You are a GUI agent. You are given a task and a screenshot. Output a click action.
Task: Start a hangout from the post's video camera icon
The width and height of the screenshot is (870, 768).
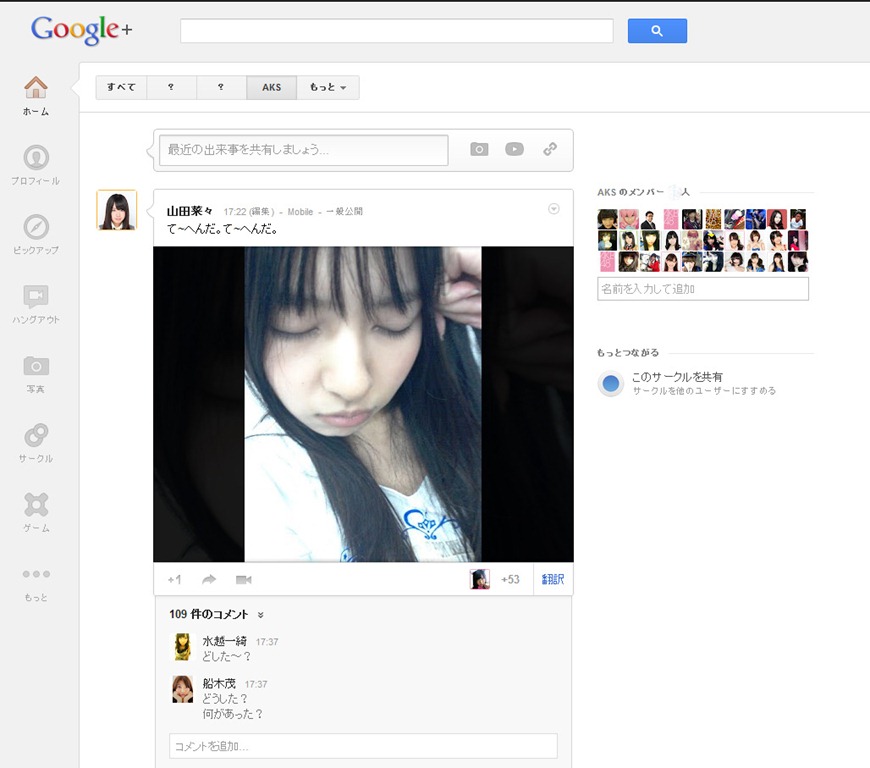[241, 579]
